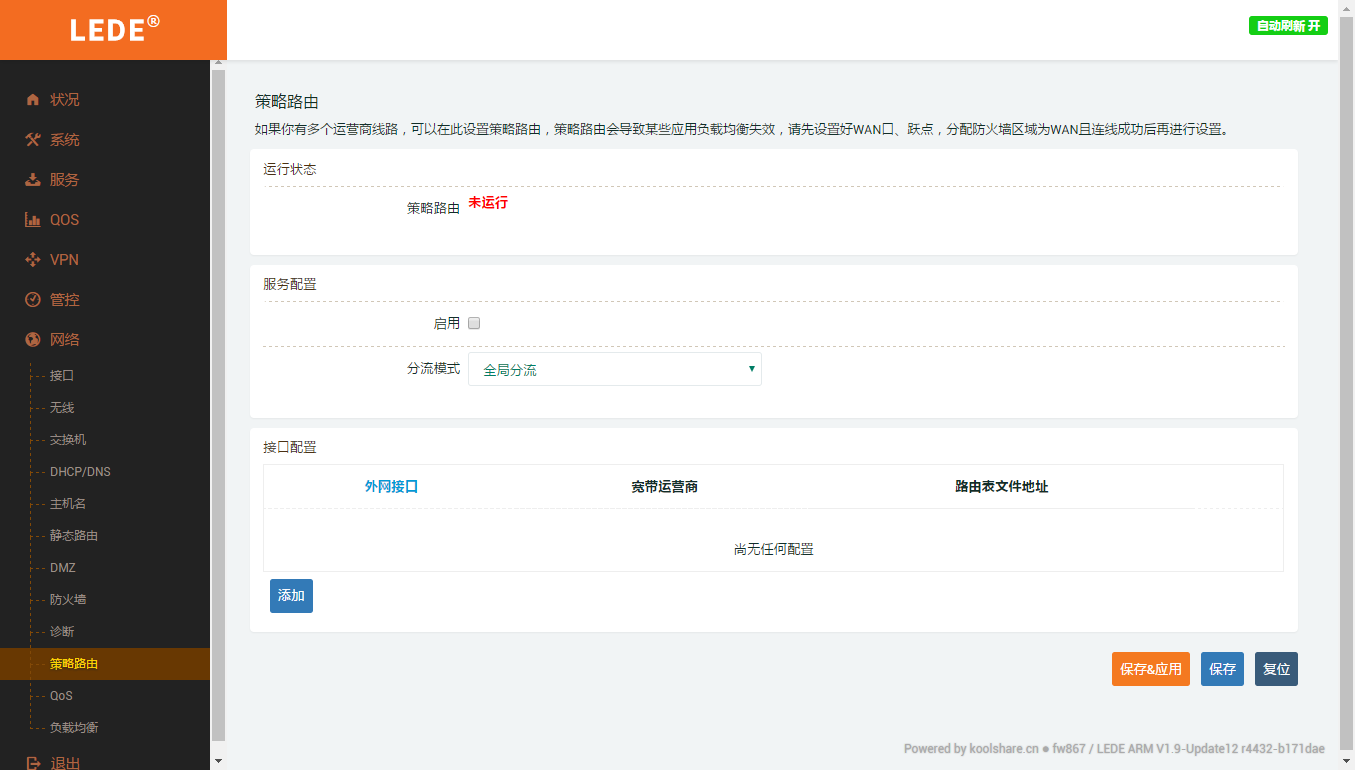Select DHCP/DNS under 网络

tap(80, 472)
